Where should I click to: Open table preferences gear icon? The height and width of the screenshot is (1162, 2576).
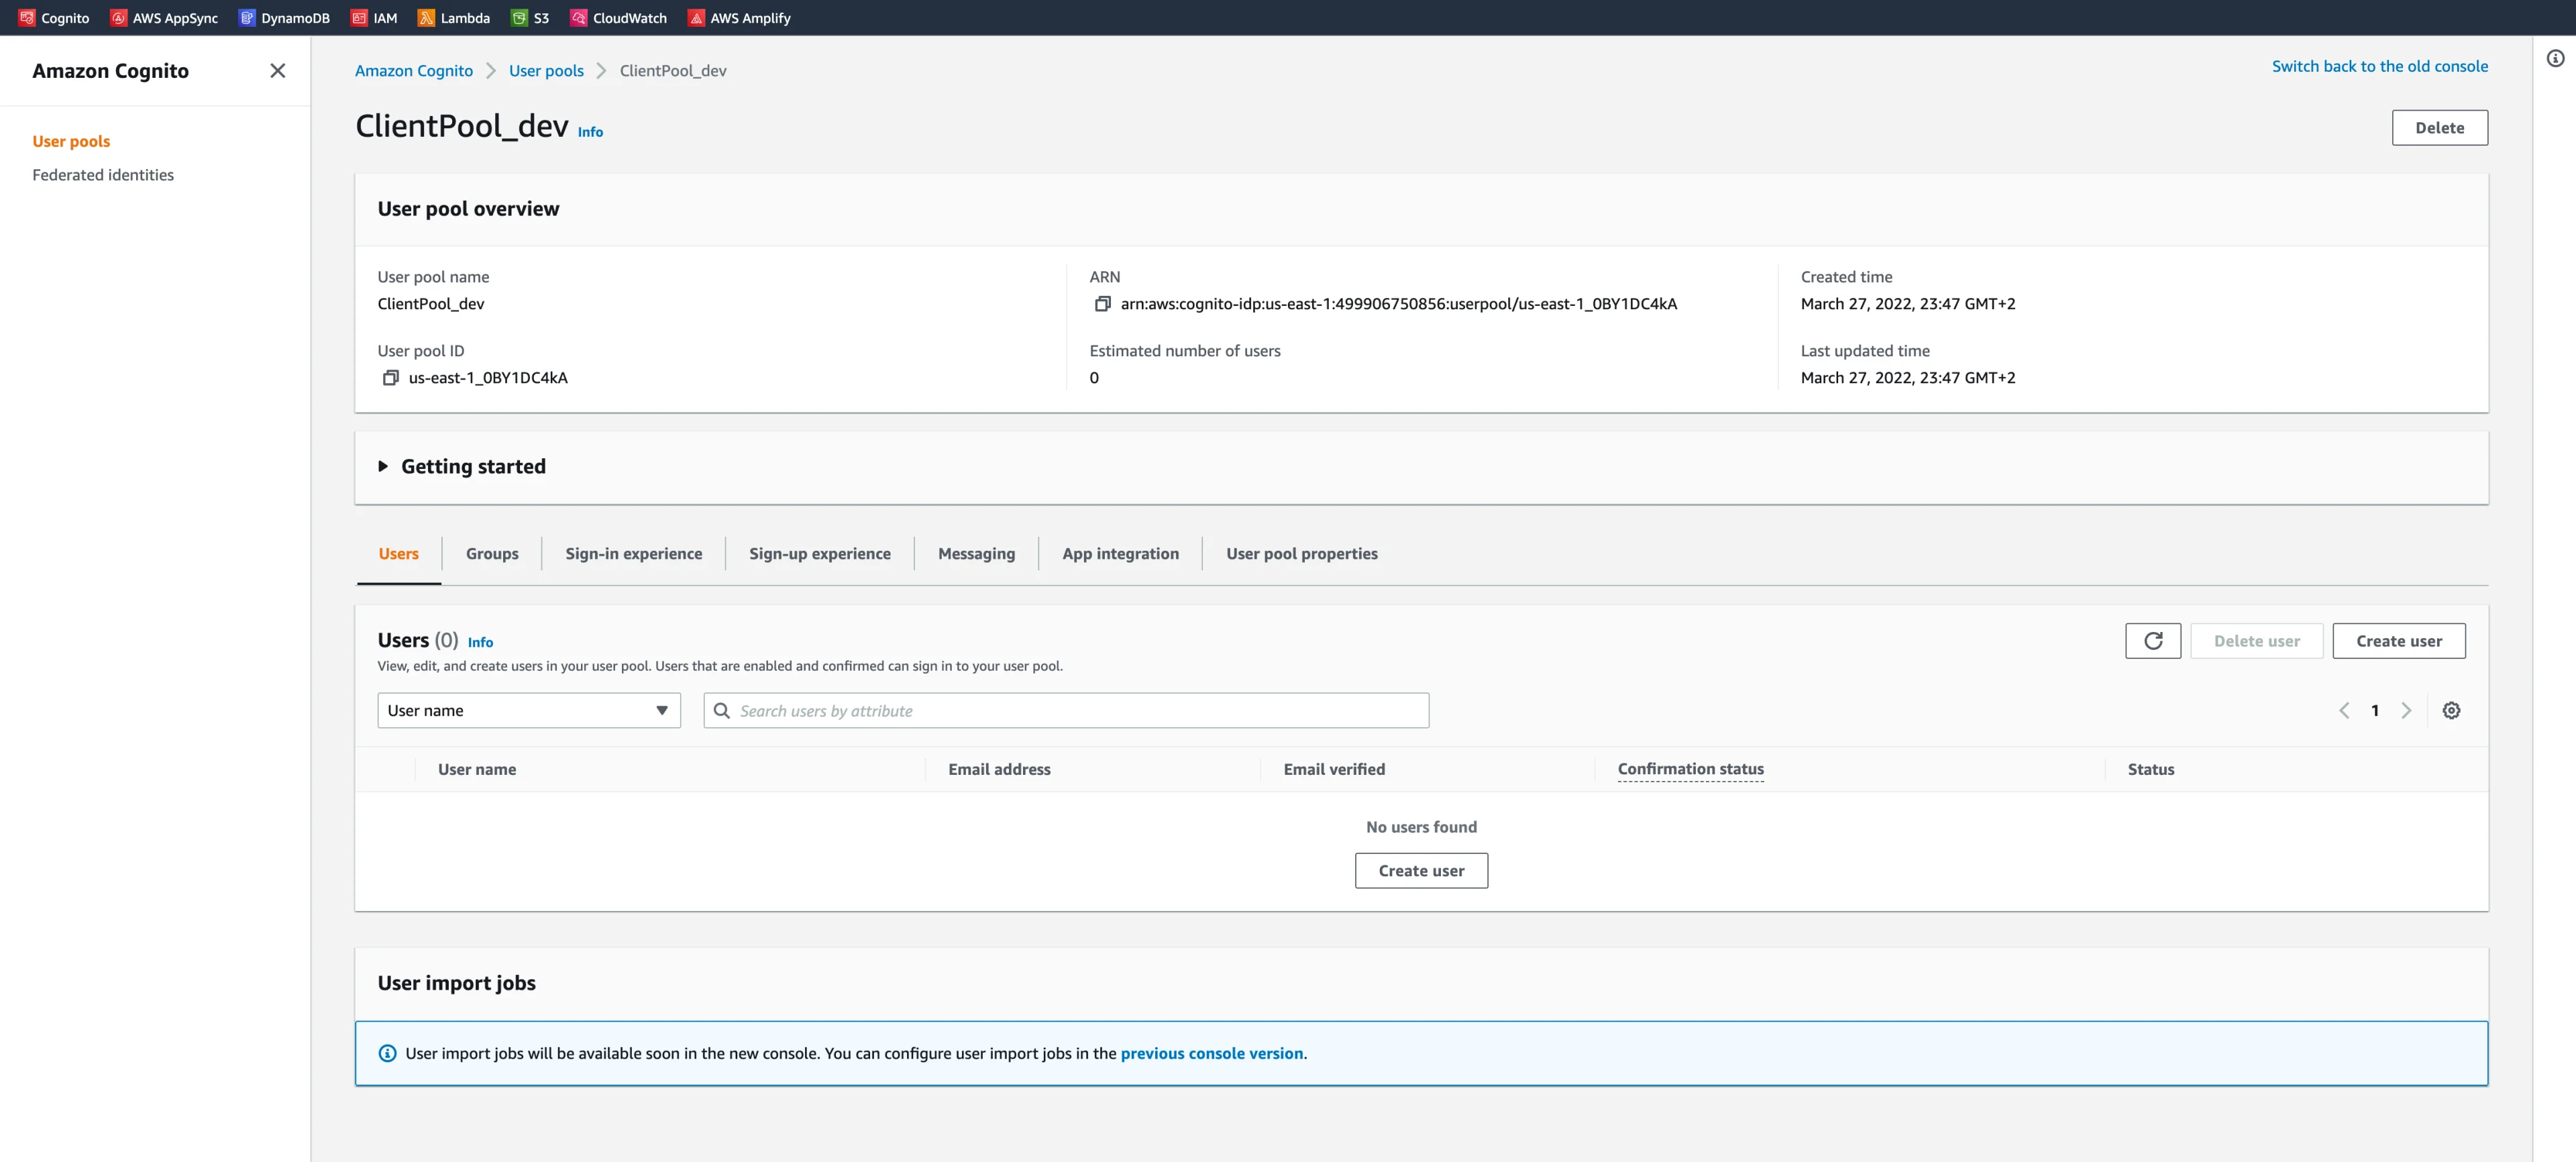(2451, 711)
